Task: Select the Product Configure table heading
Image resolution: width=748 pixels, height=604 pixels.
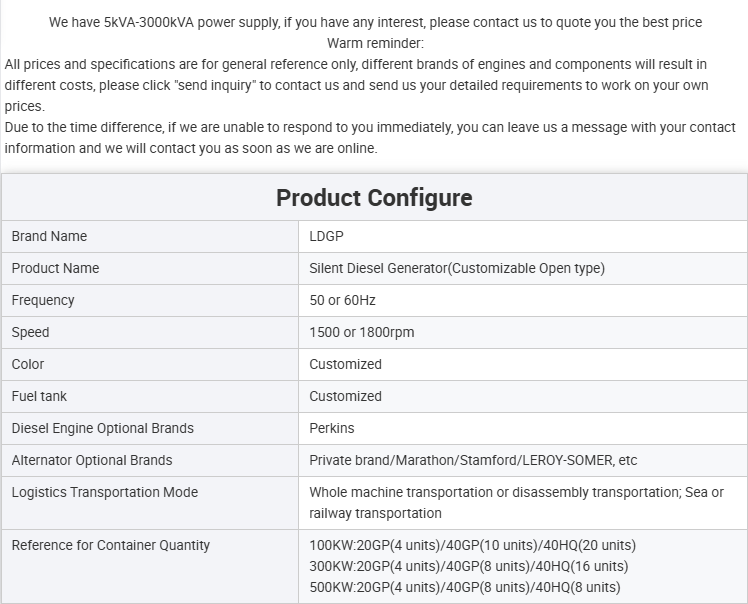Action: [374, 198]
